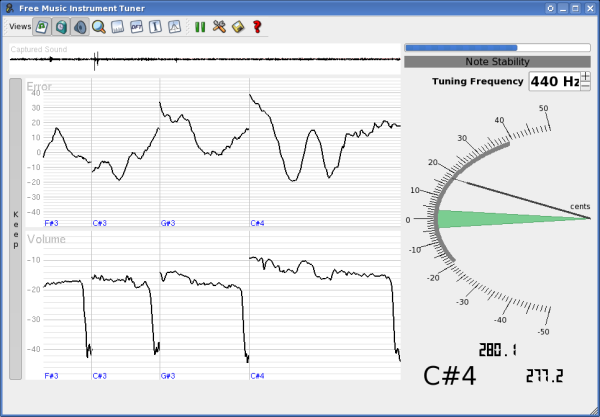Open the formants curve view icon
600x417 pixels.
[174, 27]
